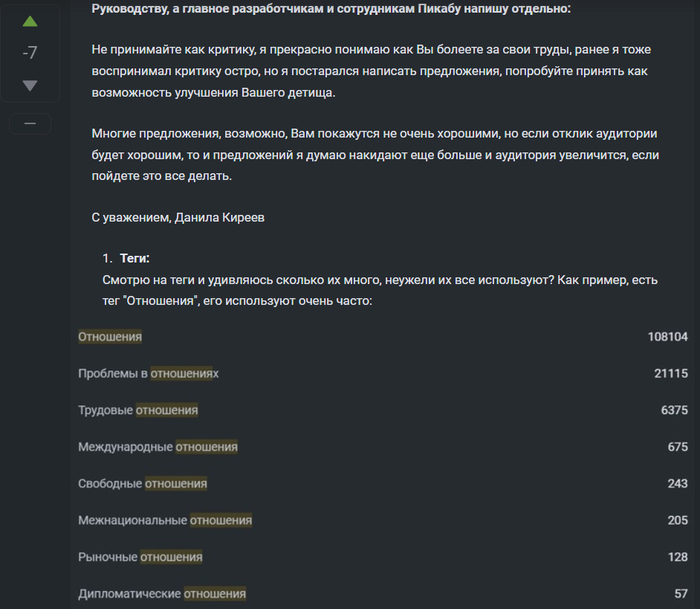
Task: Collapse the post using dash button
Action: [x=30, y=123]
